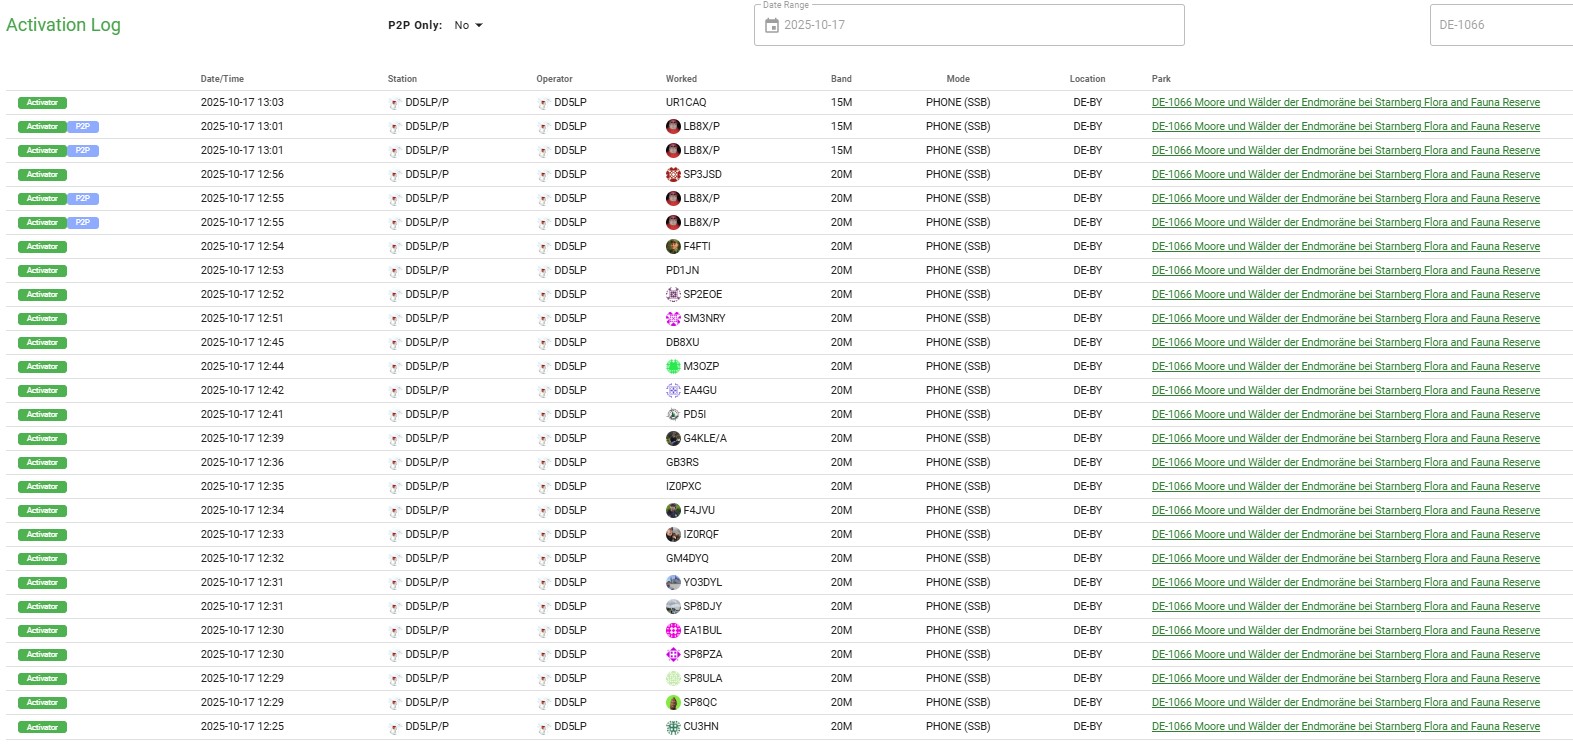
Task: Open the P2P Only dropdown
Action: [x=468, y=25]
